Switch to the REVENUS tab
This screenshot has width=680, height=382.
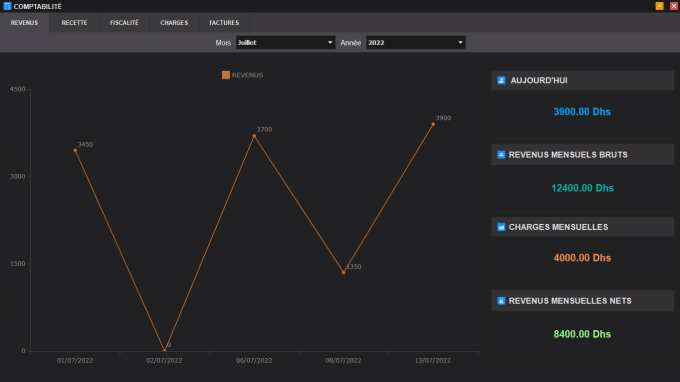click(x=24, y=23)
